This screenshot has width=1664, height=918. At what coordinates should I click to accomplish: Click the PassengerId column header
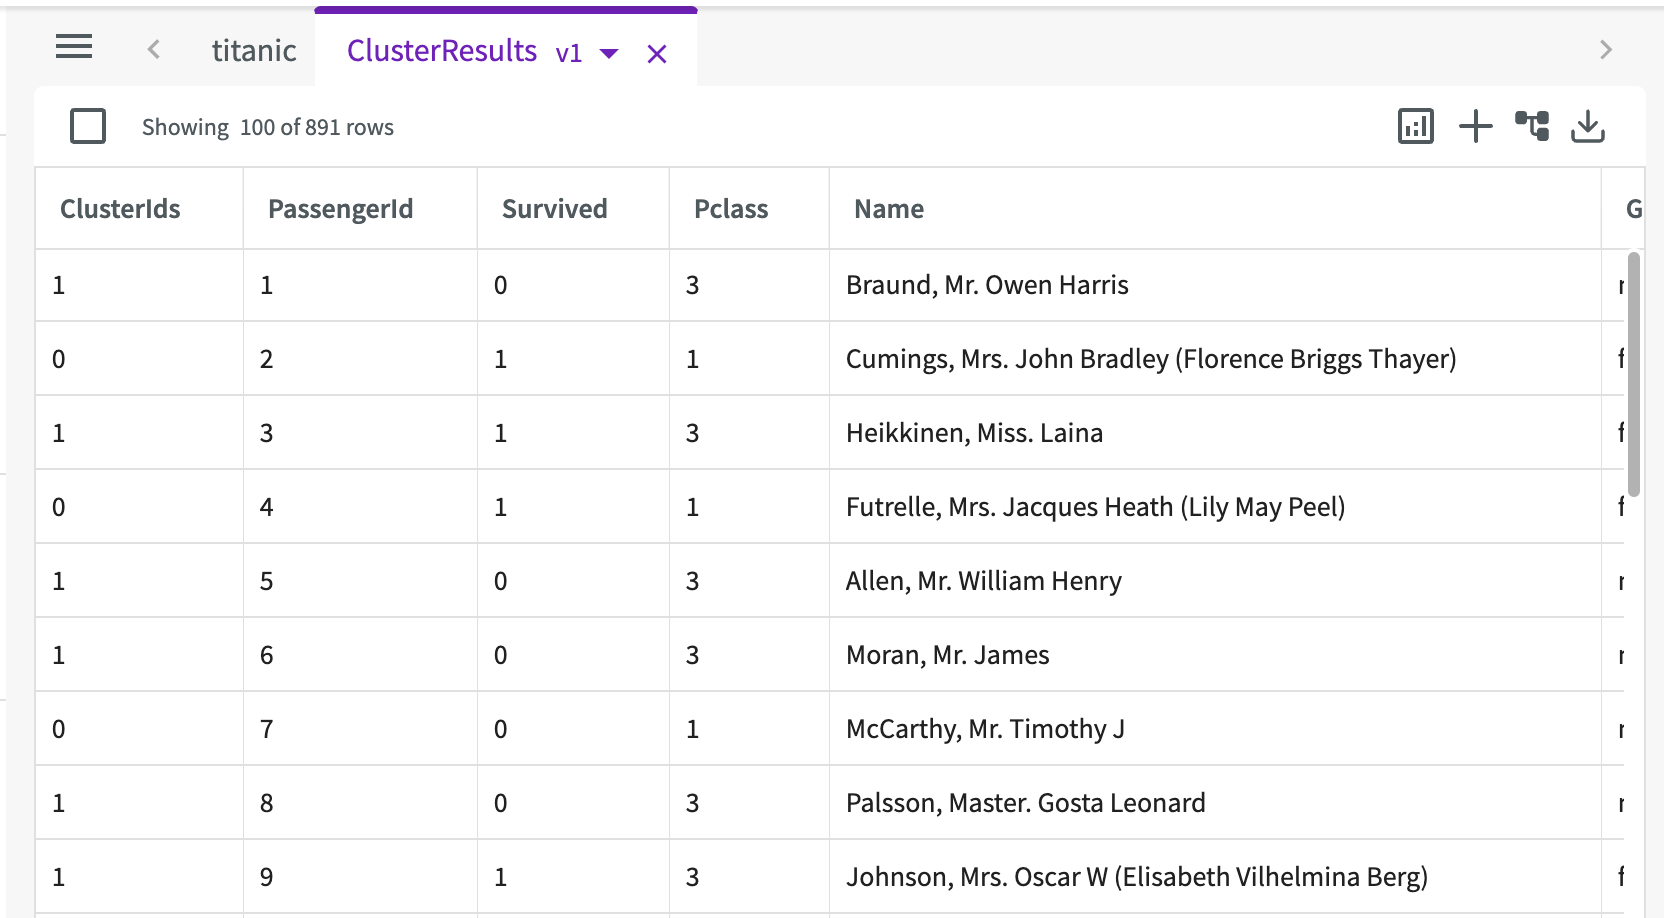tap(361, 208)
